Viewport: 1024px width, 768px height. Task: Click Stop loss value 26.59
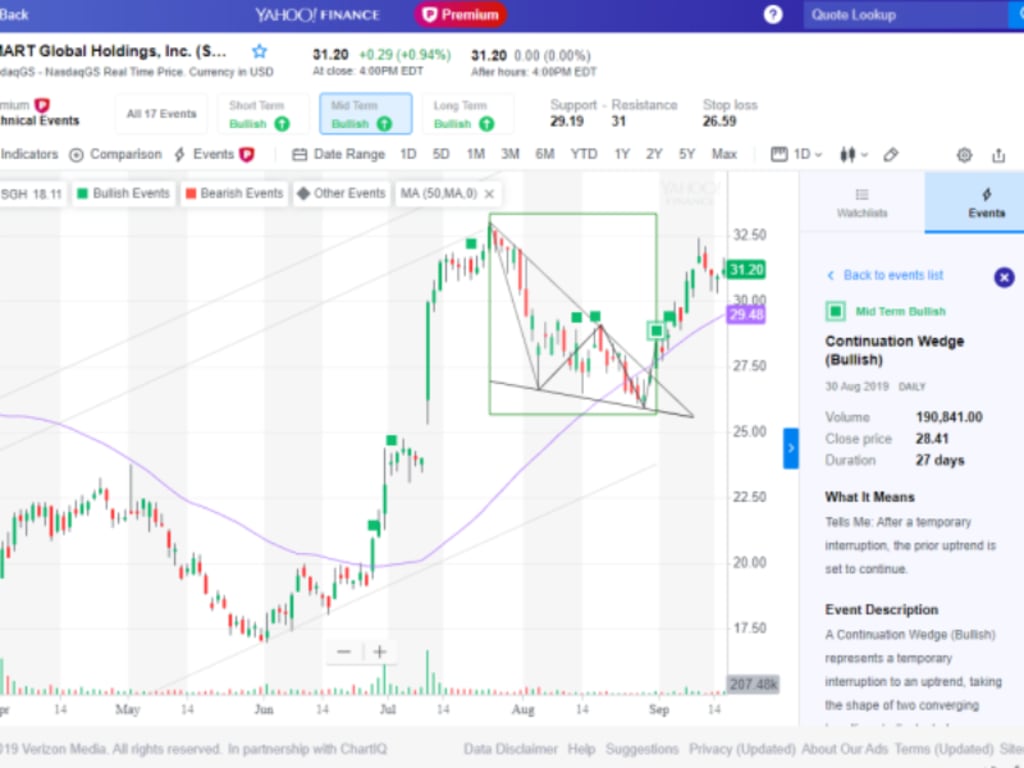point(719,121)
